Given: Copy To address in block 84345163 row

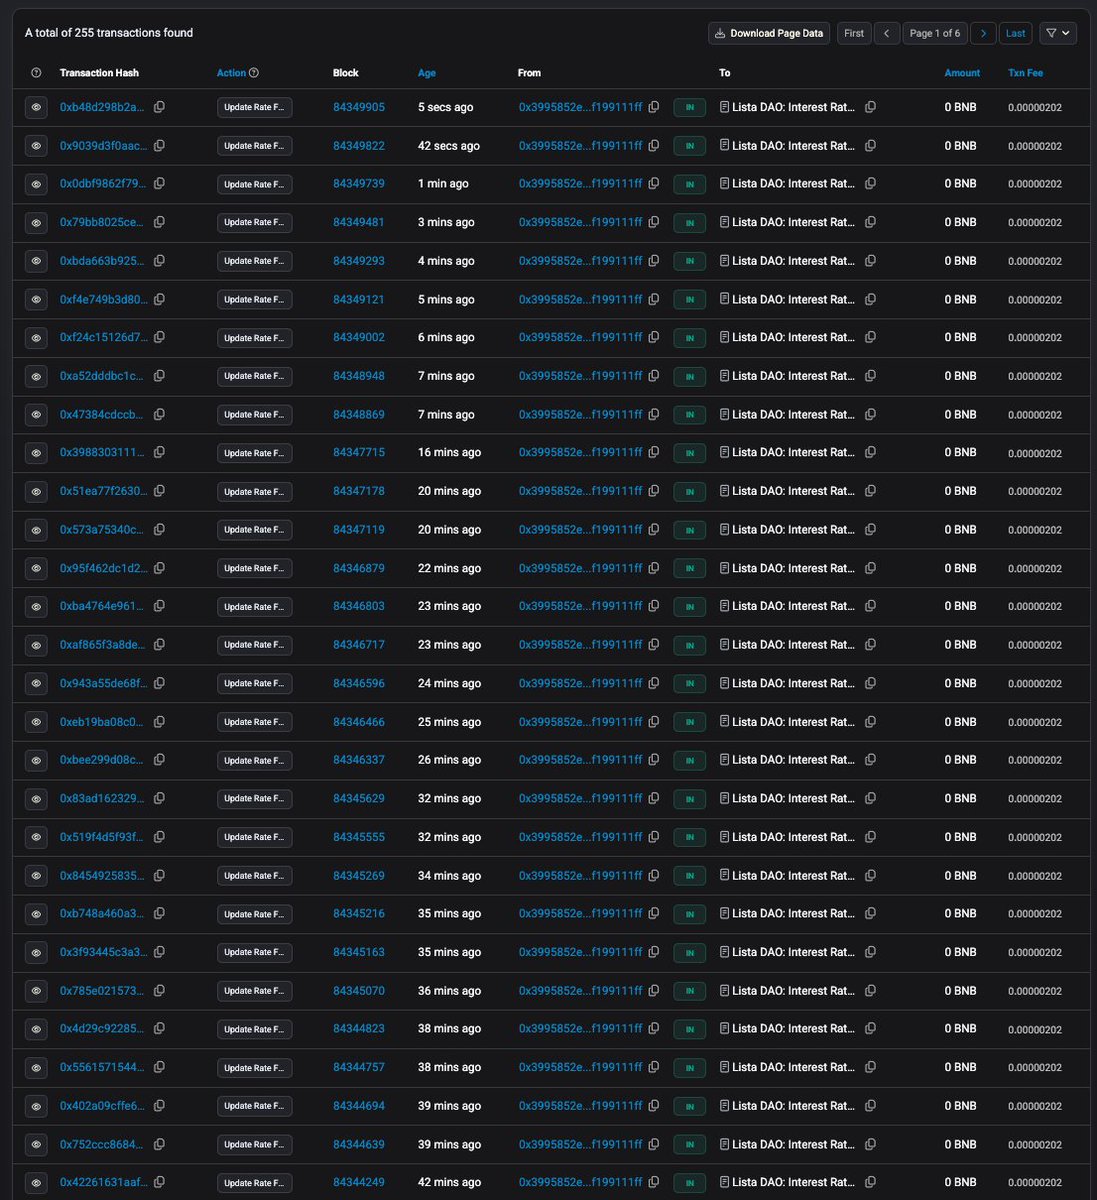Looking at the screenshot, I should (870, 952).
